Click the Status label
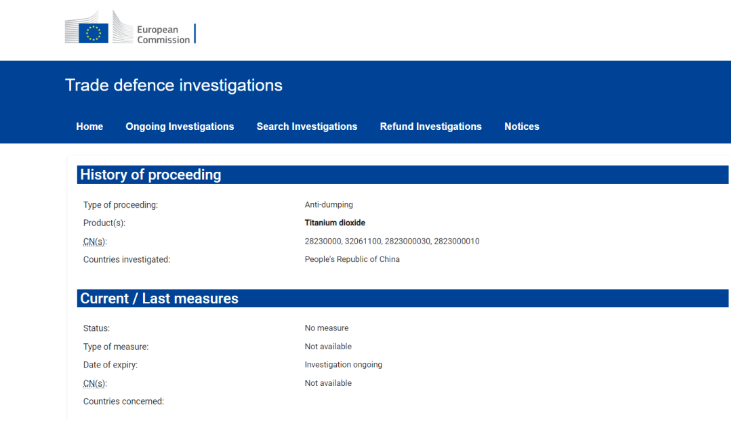Image resolution: width=731 pixels, height=442 pixels. click(x=96, y=328)
